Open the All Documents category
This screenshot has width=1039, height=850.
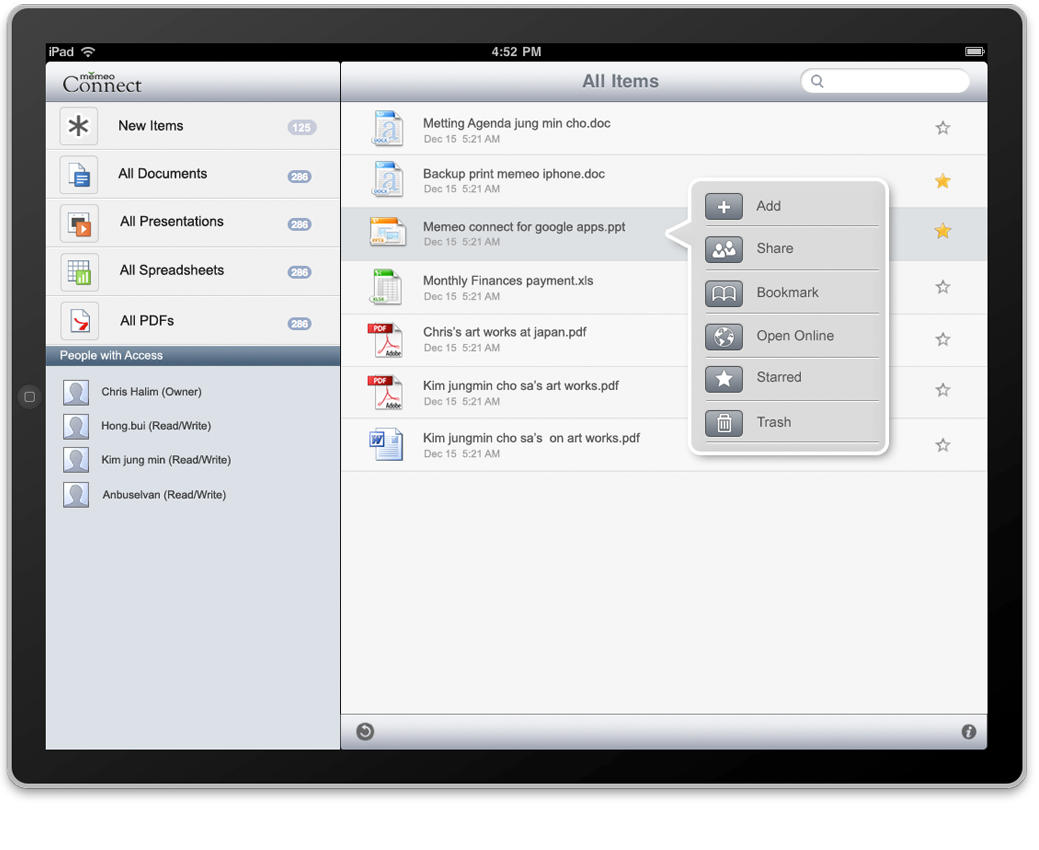162,174
